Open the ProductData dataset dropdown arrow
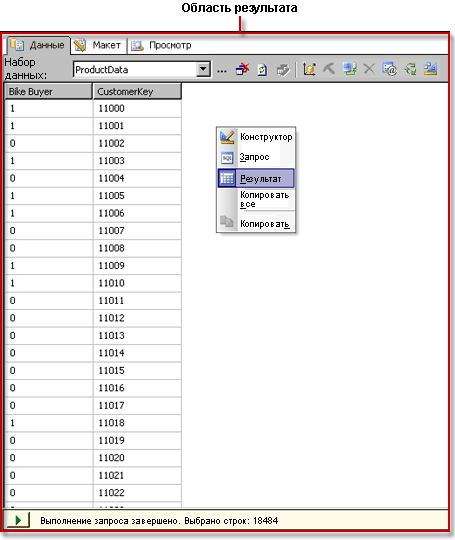Viewport: 455px width, 540px height. pyautogui.click(x=203, y=69)
